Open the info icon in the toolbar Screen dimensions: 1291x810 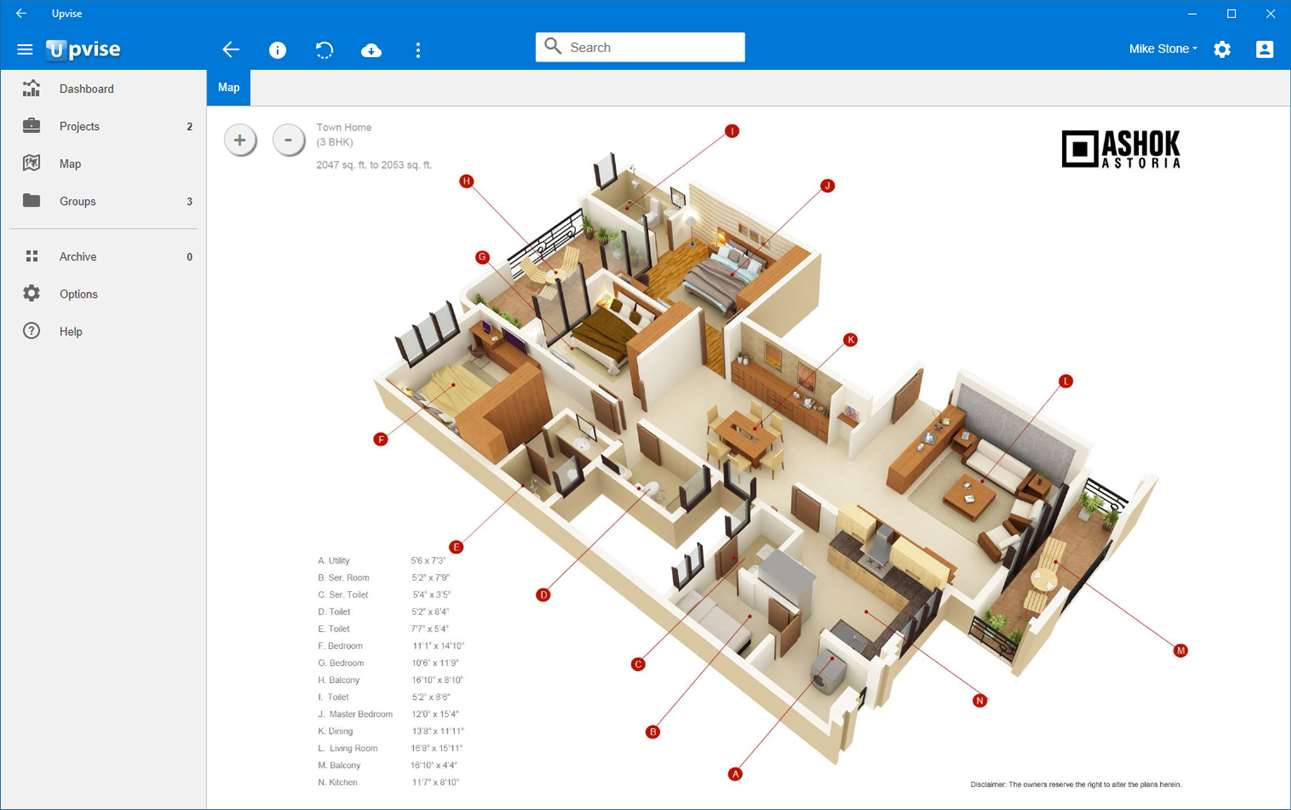click(x=278, y=50)
